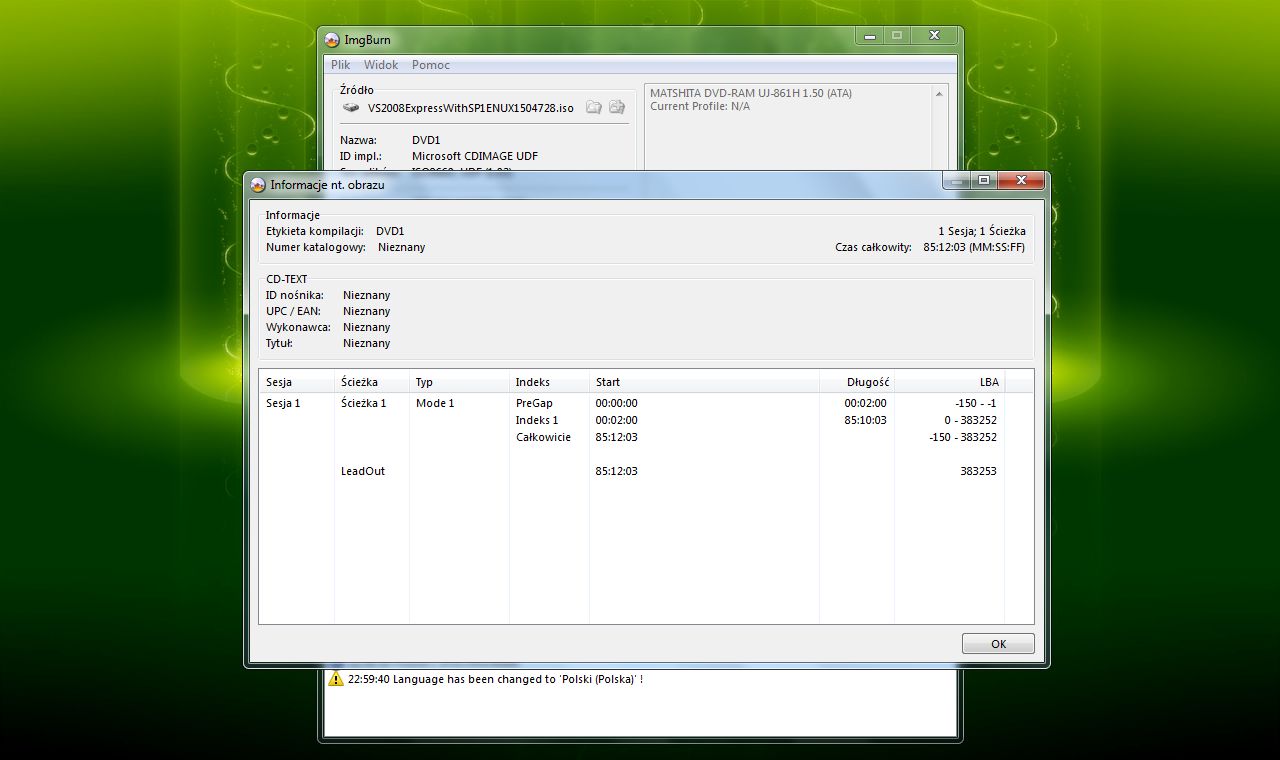Click the LBA range 0 - 383252
Screen dimensions: 1280x760
(x=970, y=420)
